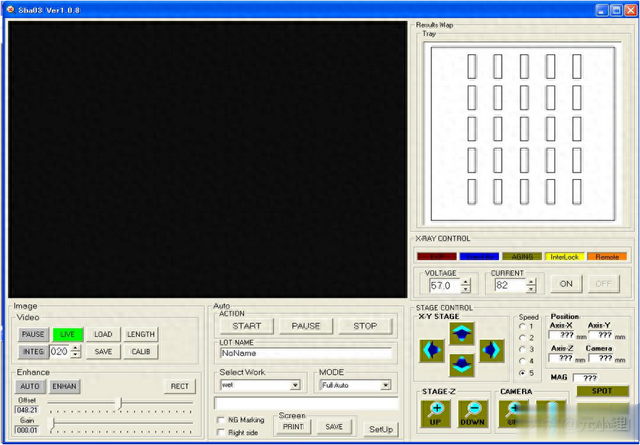Screen dimensions: 640x445
Task: Select center slot in Tray map
Action: pyautogui.click(x=524, y=129)
